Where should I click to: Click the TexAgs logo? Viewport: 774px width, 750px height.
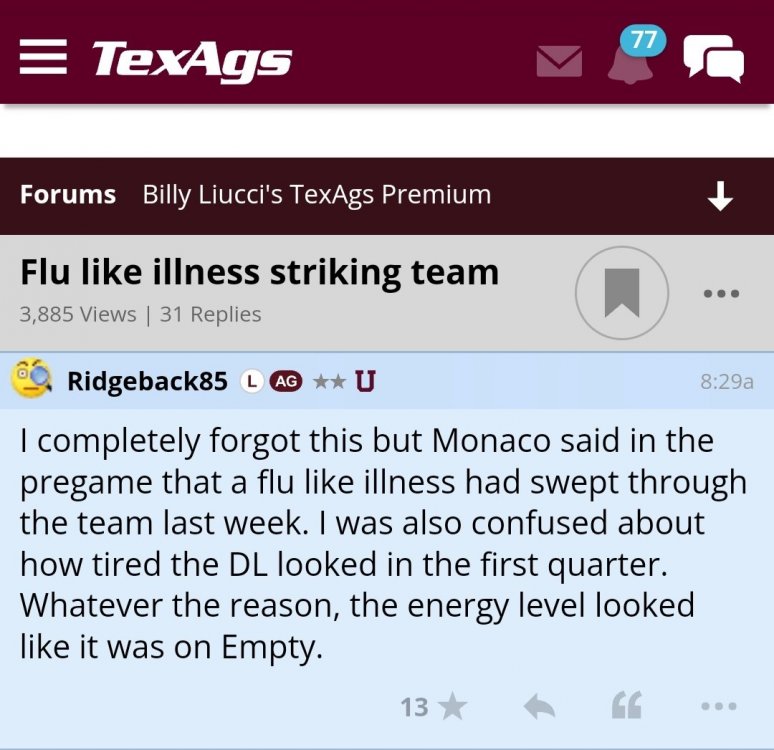191,59
